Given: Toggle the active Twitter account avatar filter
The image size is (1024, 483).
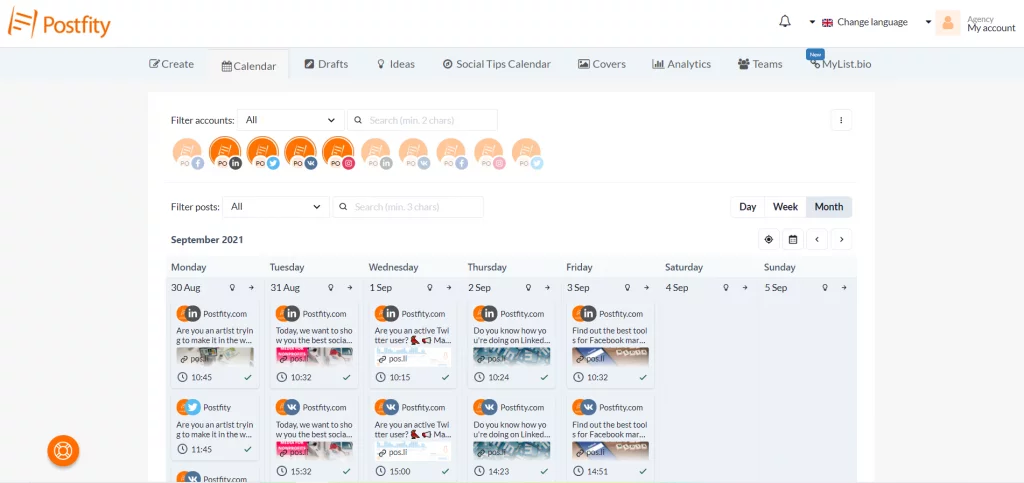Looking at the screenshot, I should [x=263, y=153].
